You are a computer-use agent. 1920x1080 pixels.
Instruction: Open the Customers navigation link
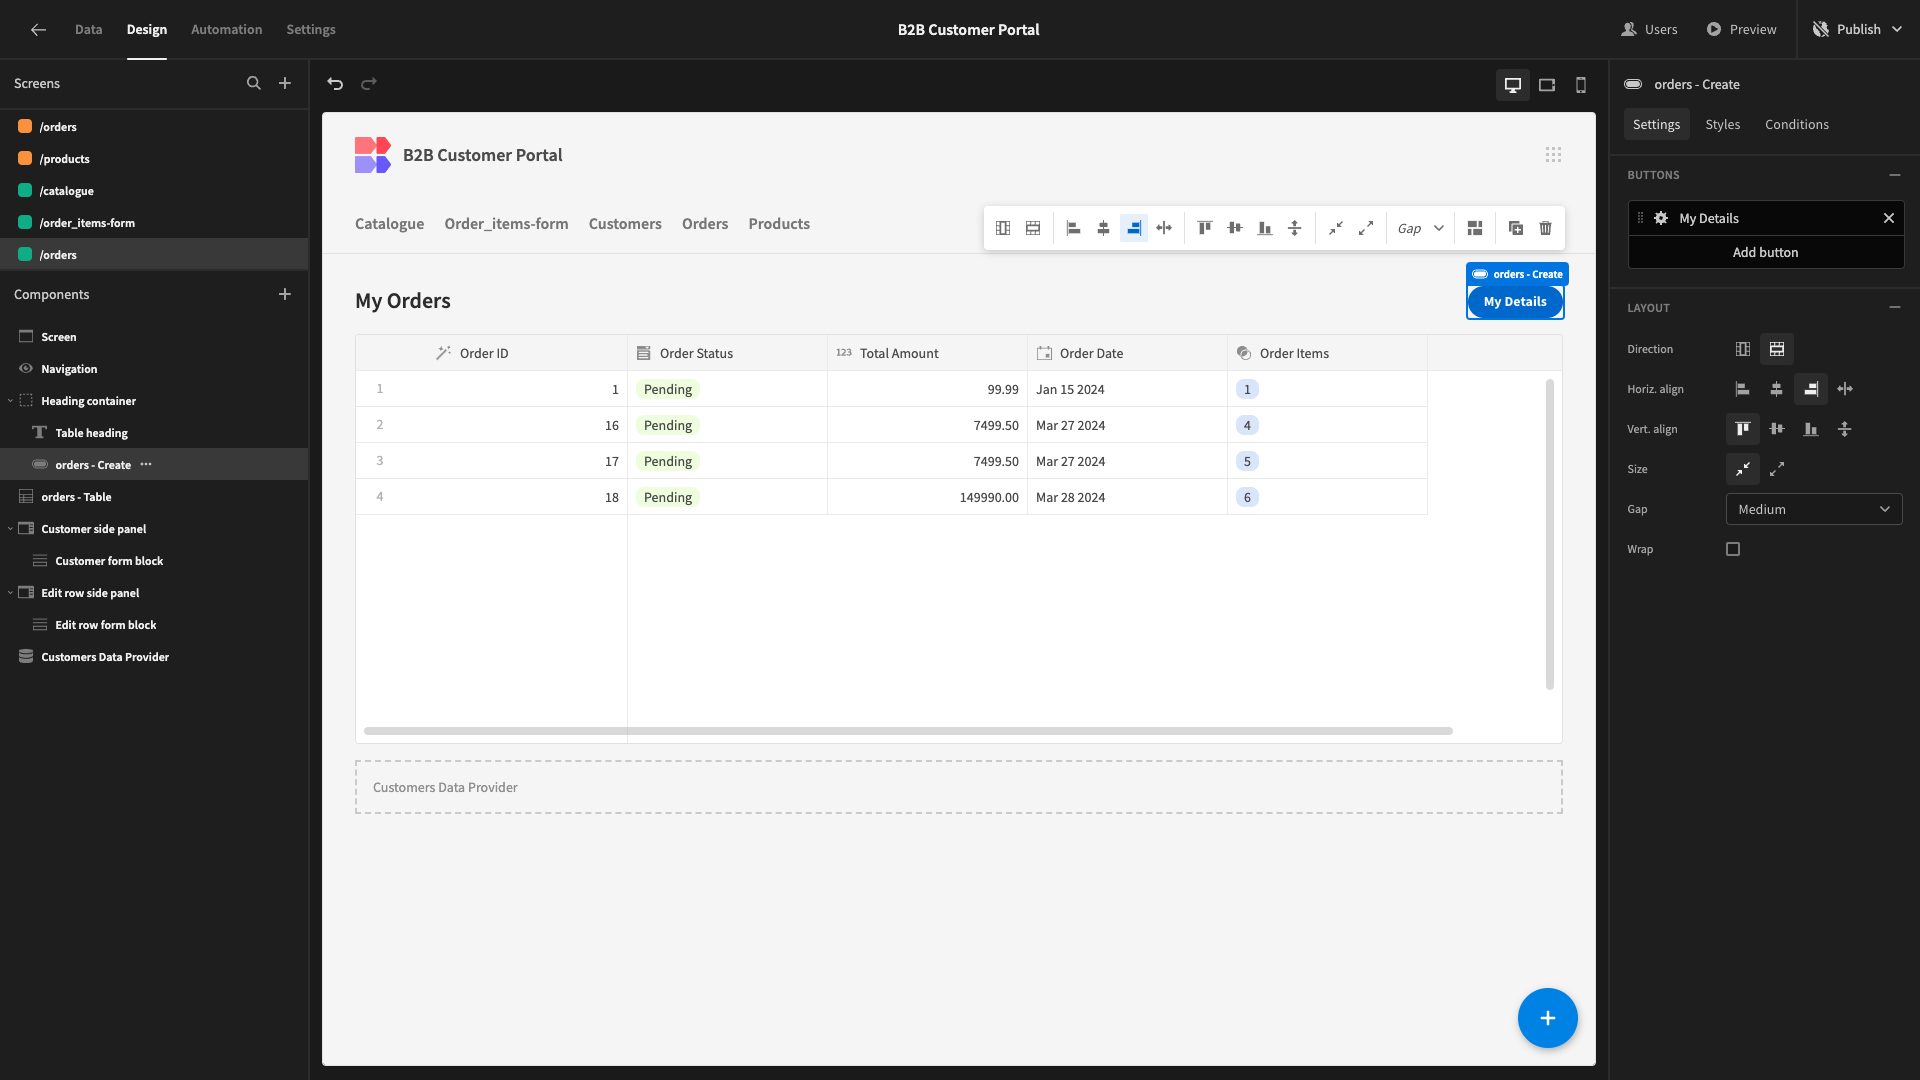[625, 224]
